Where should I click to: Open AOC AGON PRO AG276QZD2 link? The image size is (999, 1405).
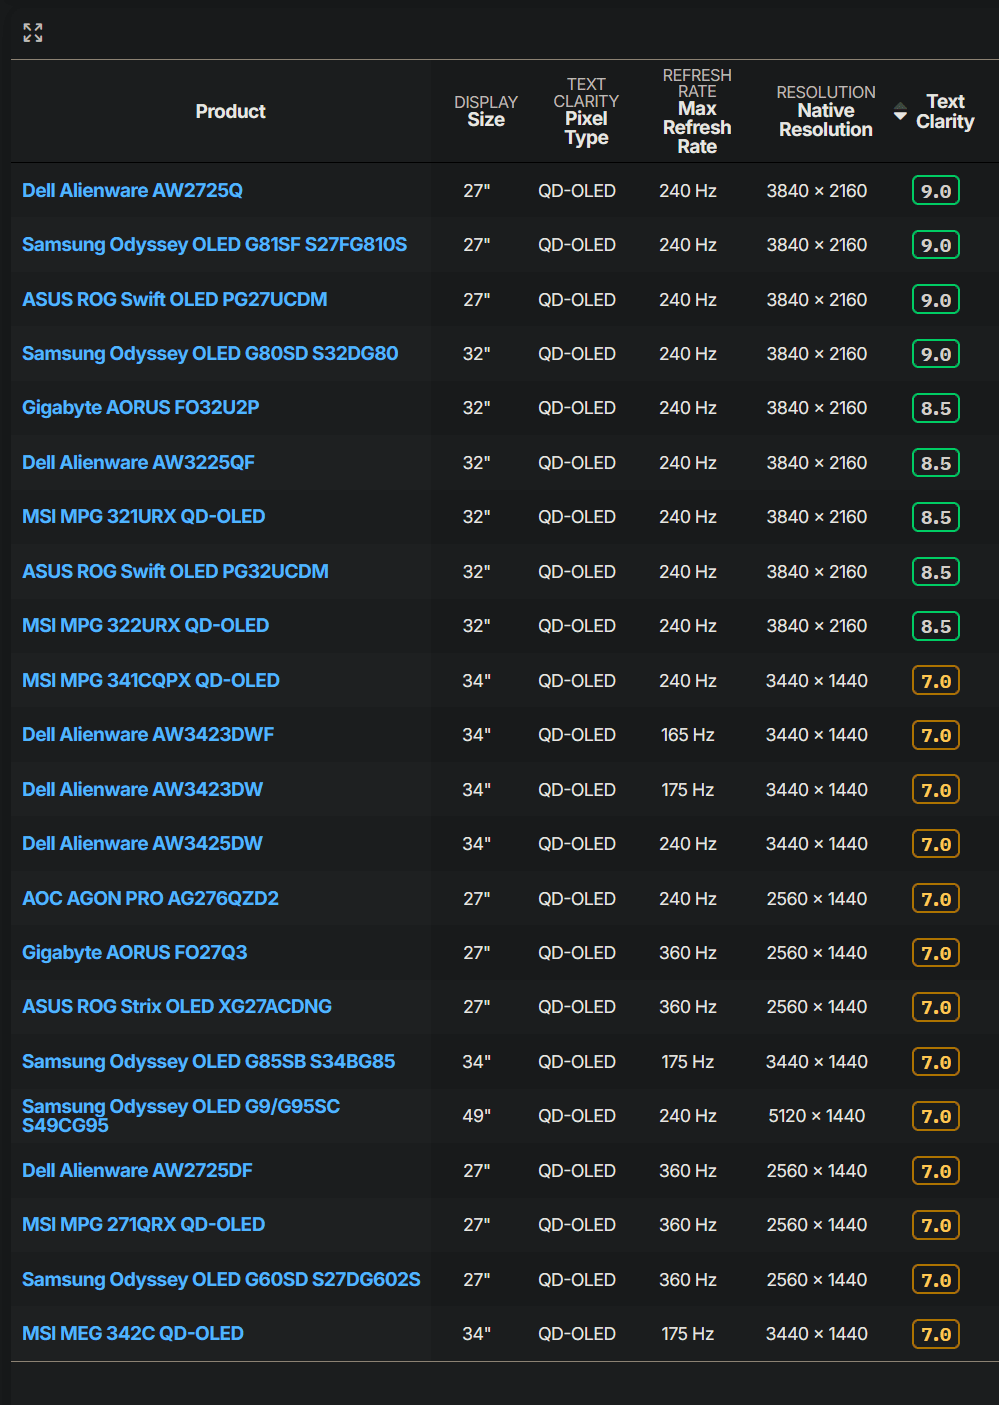(x=151, y=898)
